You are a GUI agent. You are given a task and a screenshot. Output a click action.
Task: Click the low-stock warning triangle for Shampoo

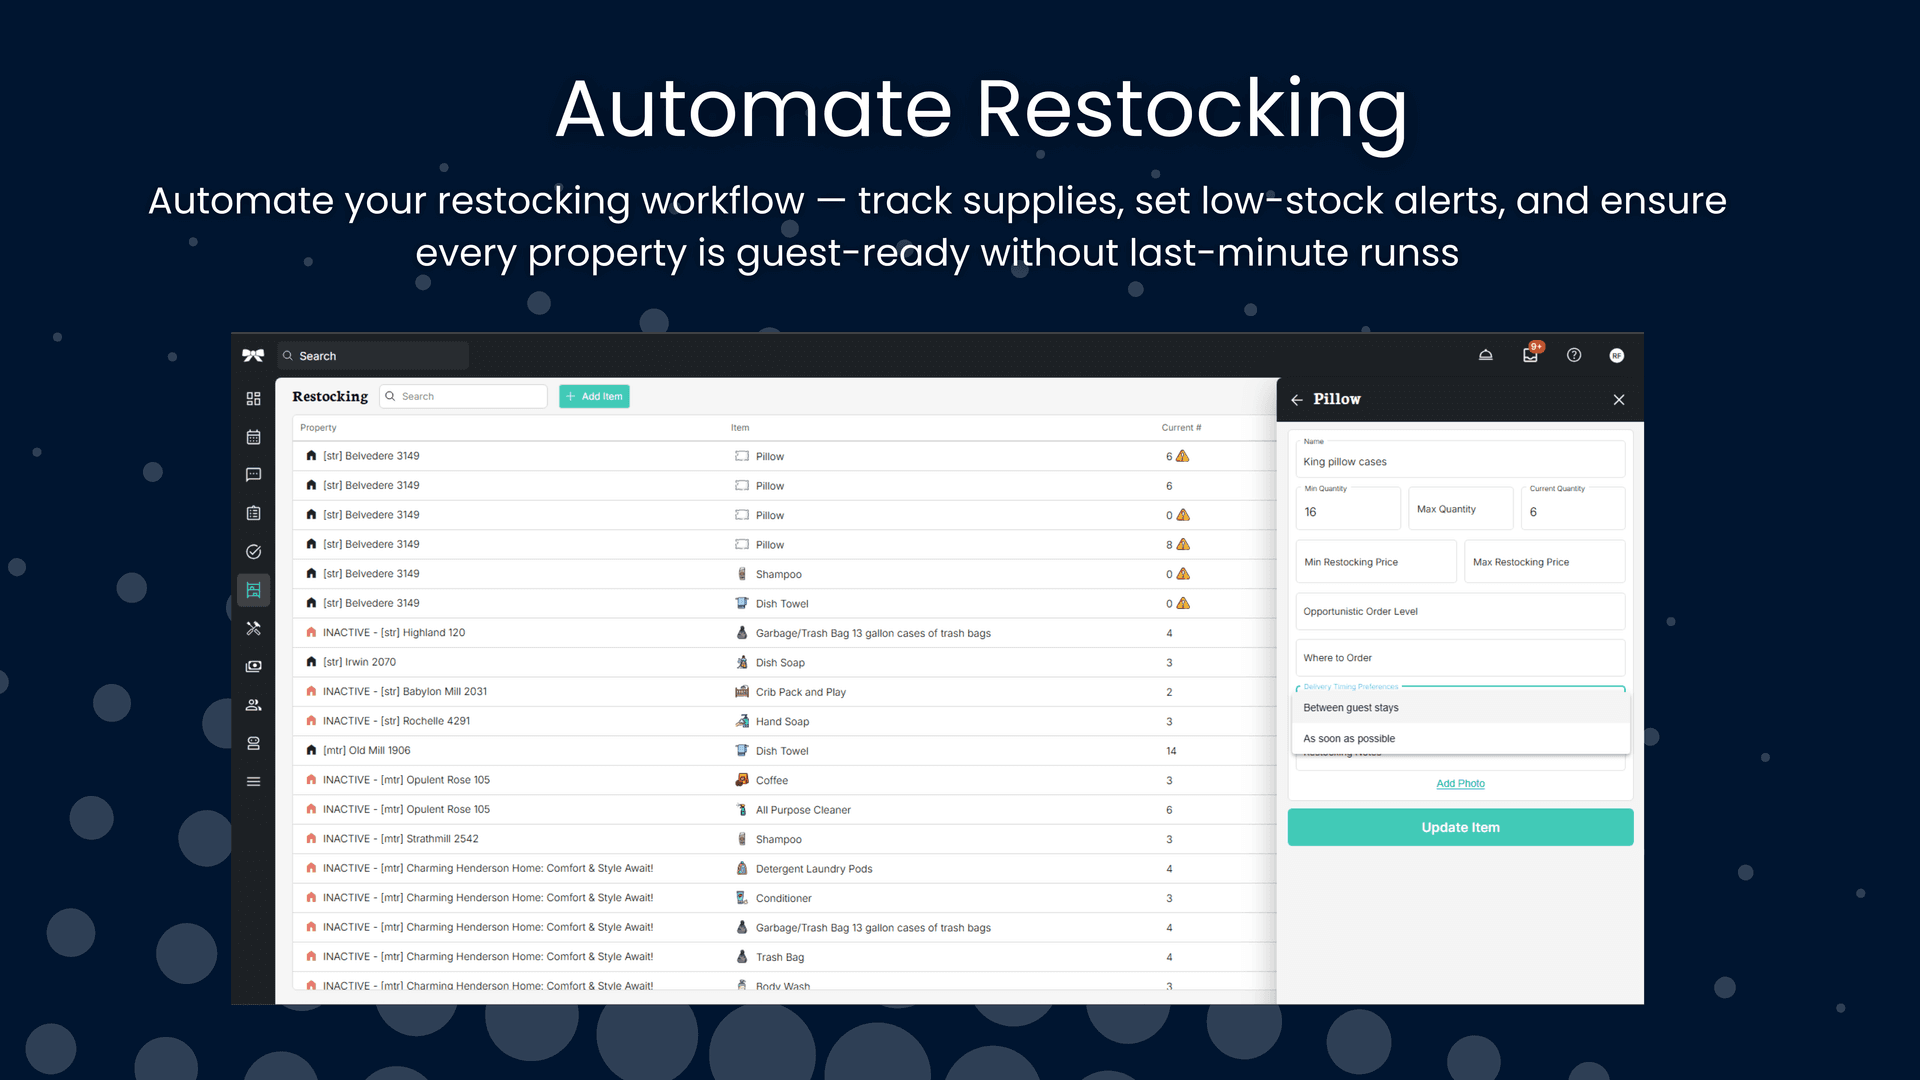pyautogui.click(x=1182, y=574)
